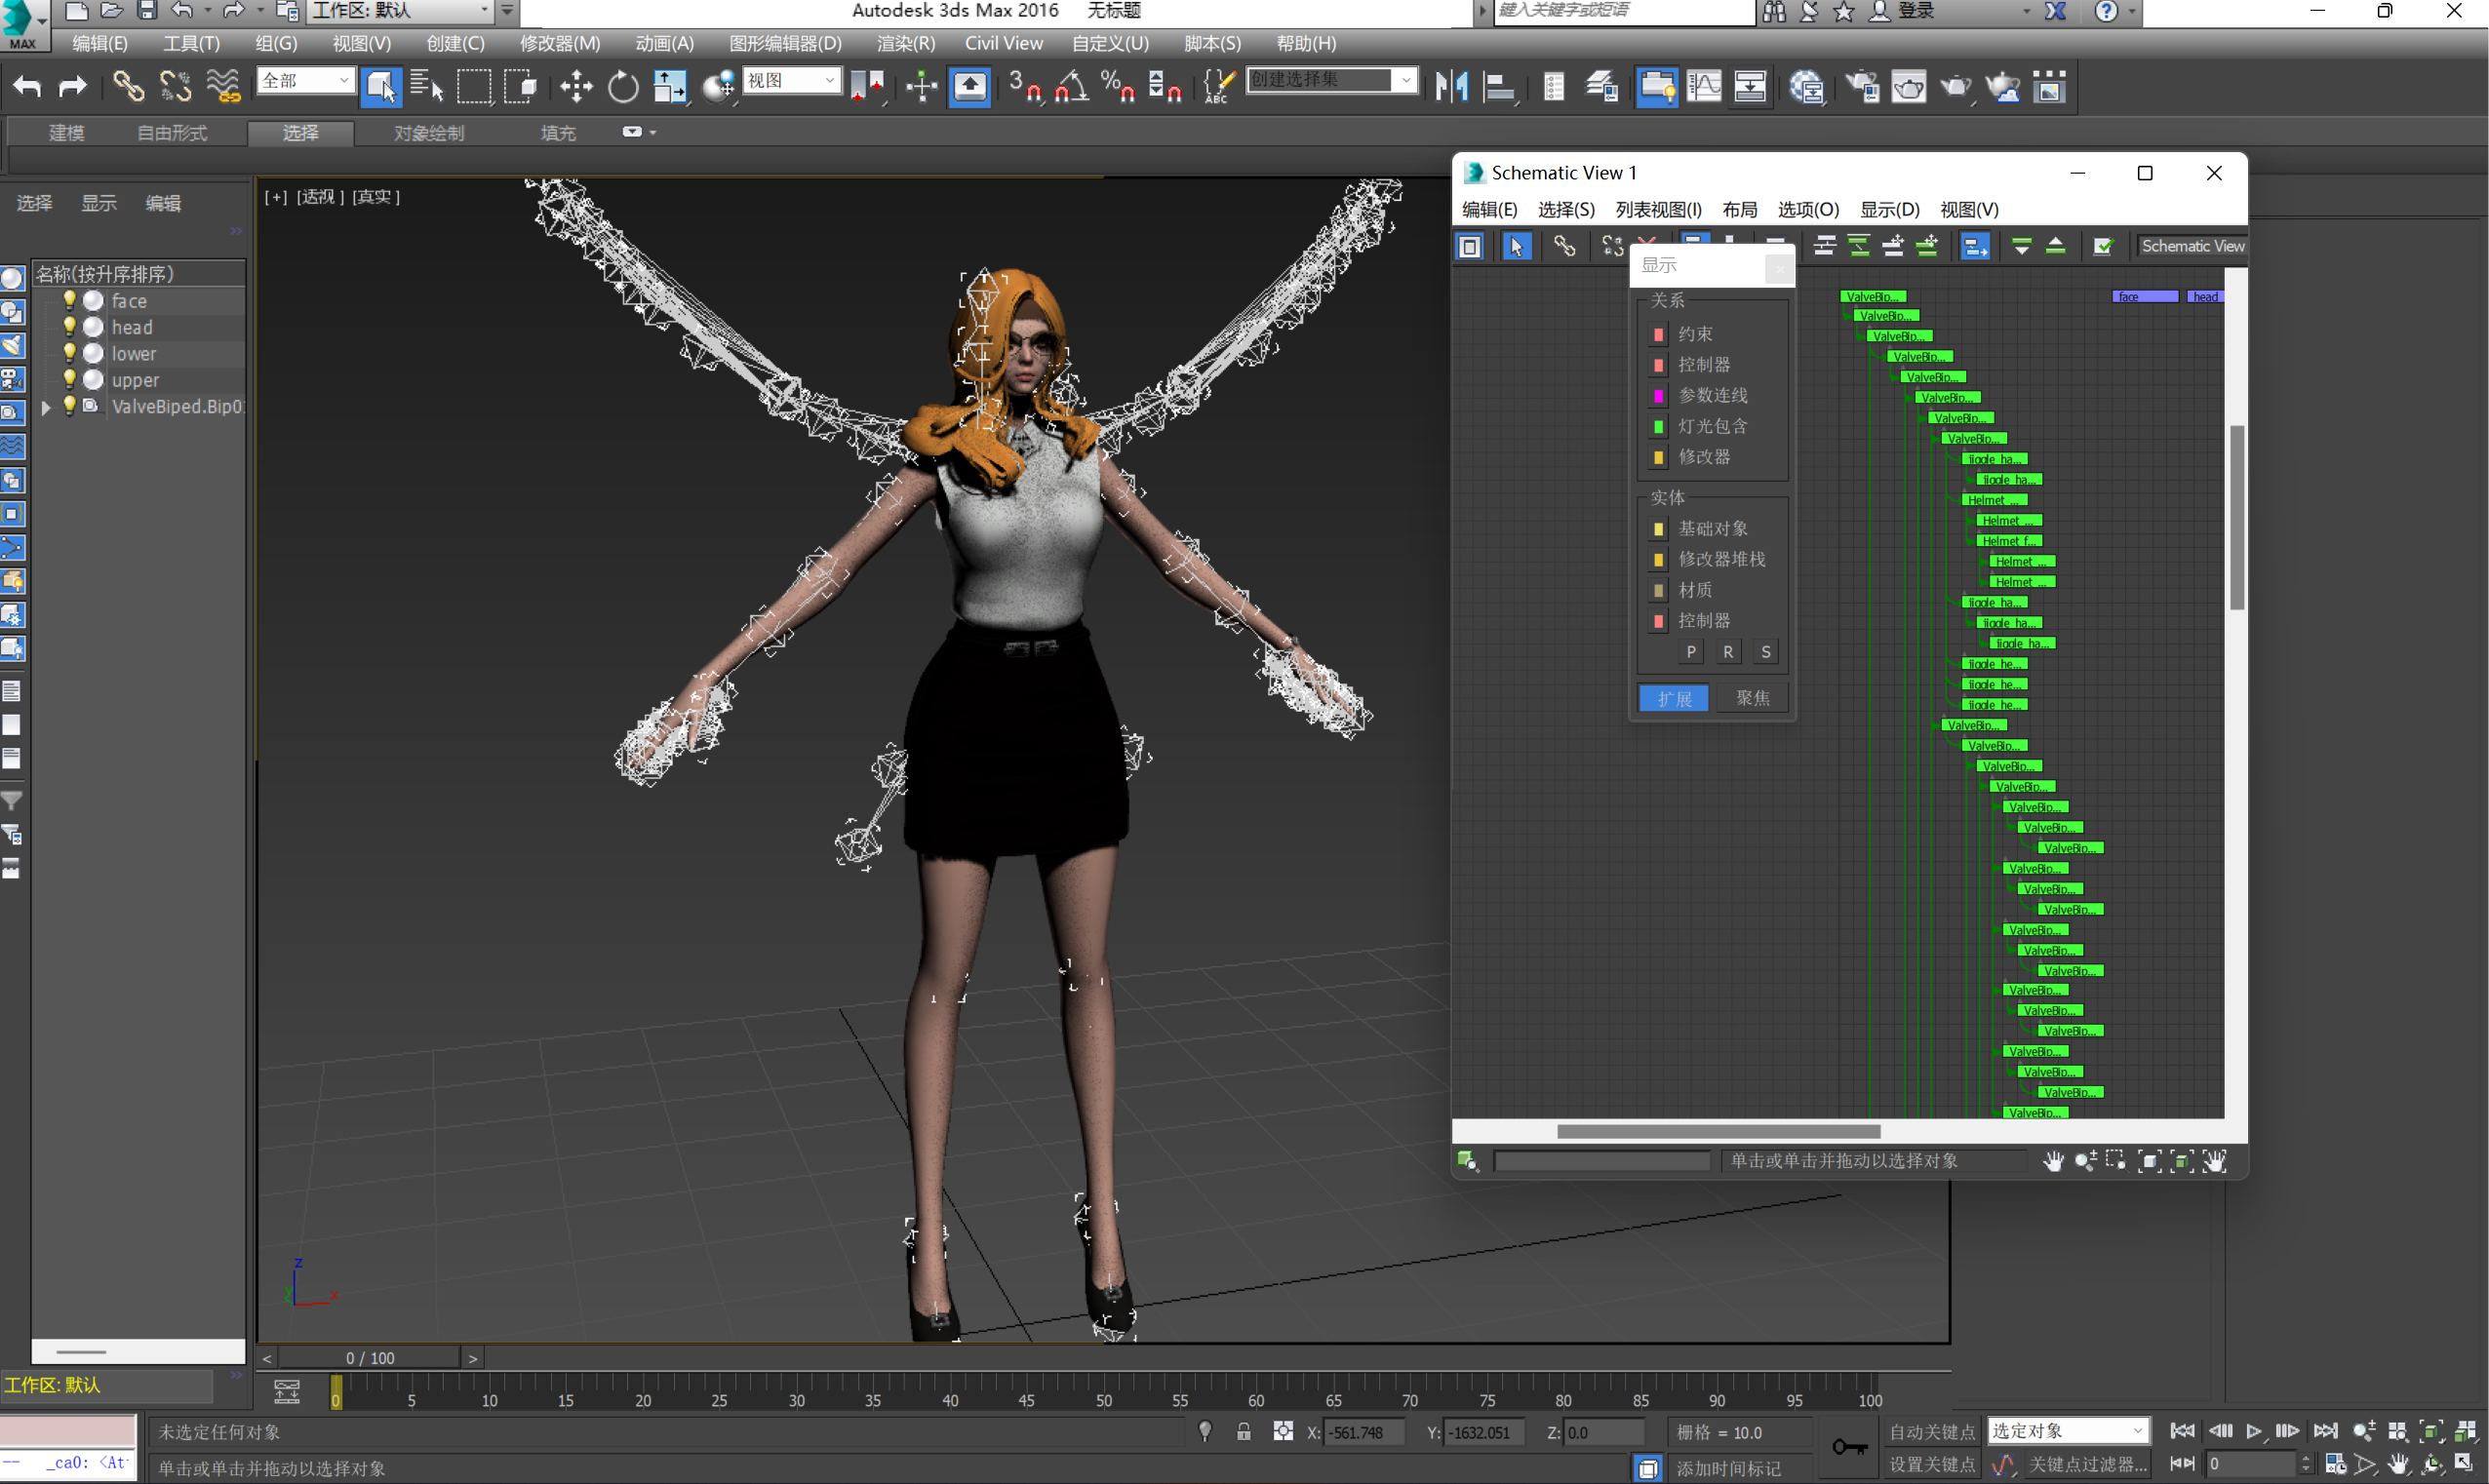
Task: Click Expand Selected arrow in Schematic View
Action: point(2021,246)
